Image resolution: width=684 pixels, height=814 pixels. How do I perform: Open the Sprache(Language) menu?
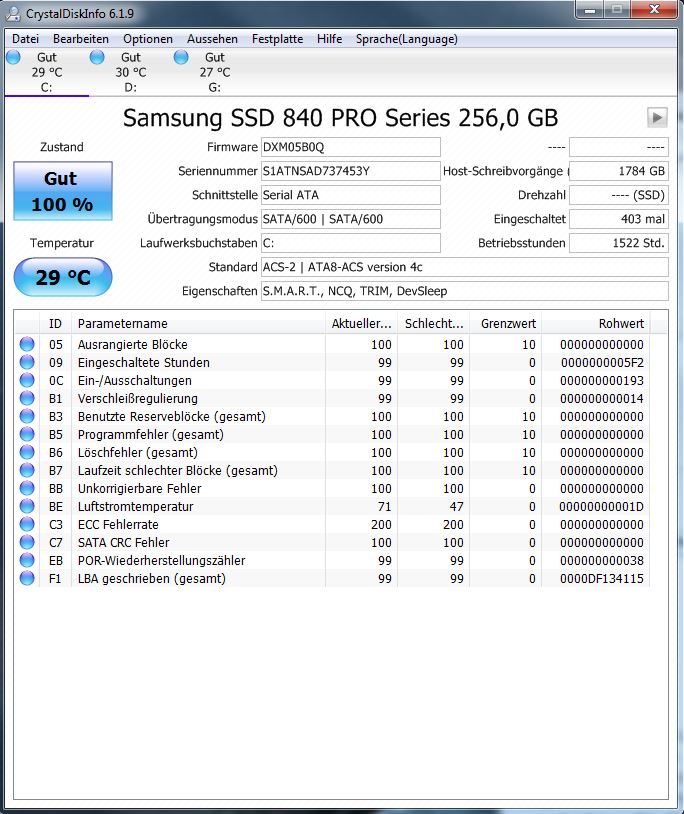point(407,39)
